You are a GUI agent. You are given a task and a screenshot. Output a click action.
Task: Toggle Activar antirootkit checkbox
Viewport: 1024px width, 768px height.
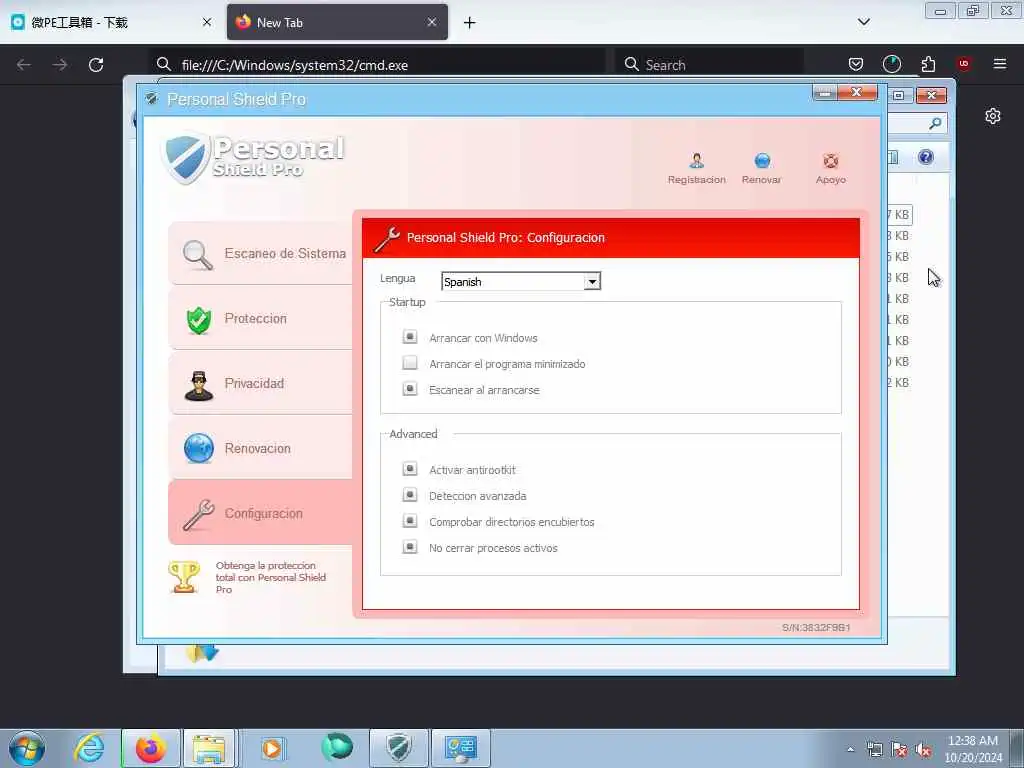point(409,469)
